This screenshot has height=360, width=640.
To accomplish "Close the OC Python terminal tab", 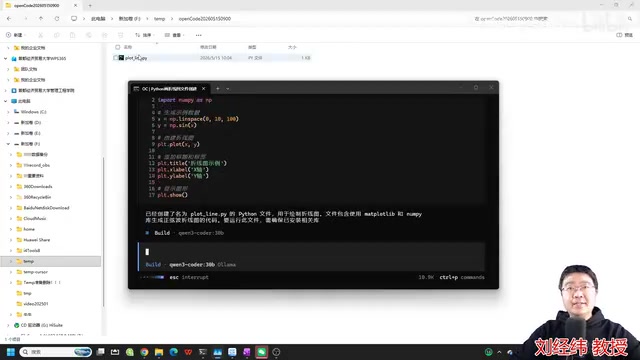I will [x=203, y=88].
